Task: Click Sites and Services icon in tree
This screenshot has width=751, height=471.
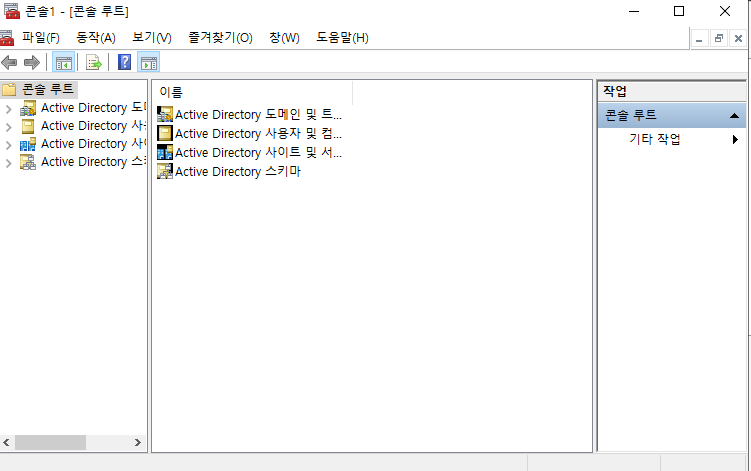Action: 28,144
